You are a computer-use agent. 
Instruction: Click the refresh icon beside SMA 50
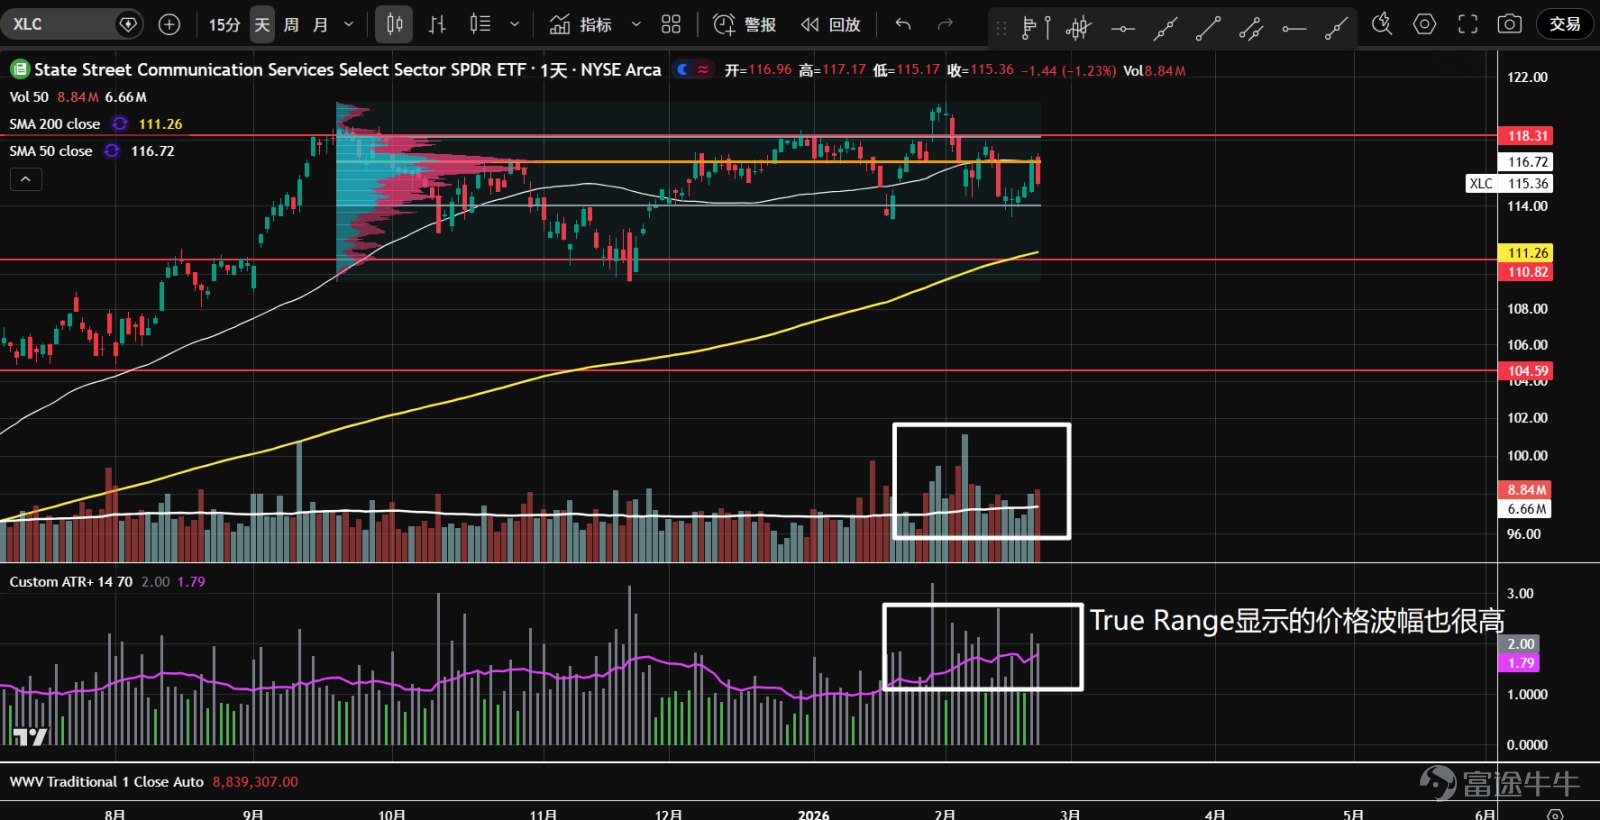pyautogui.click(x=112, y=151)
